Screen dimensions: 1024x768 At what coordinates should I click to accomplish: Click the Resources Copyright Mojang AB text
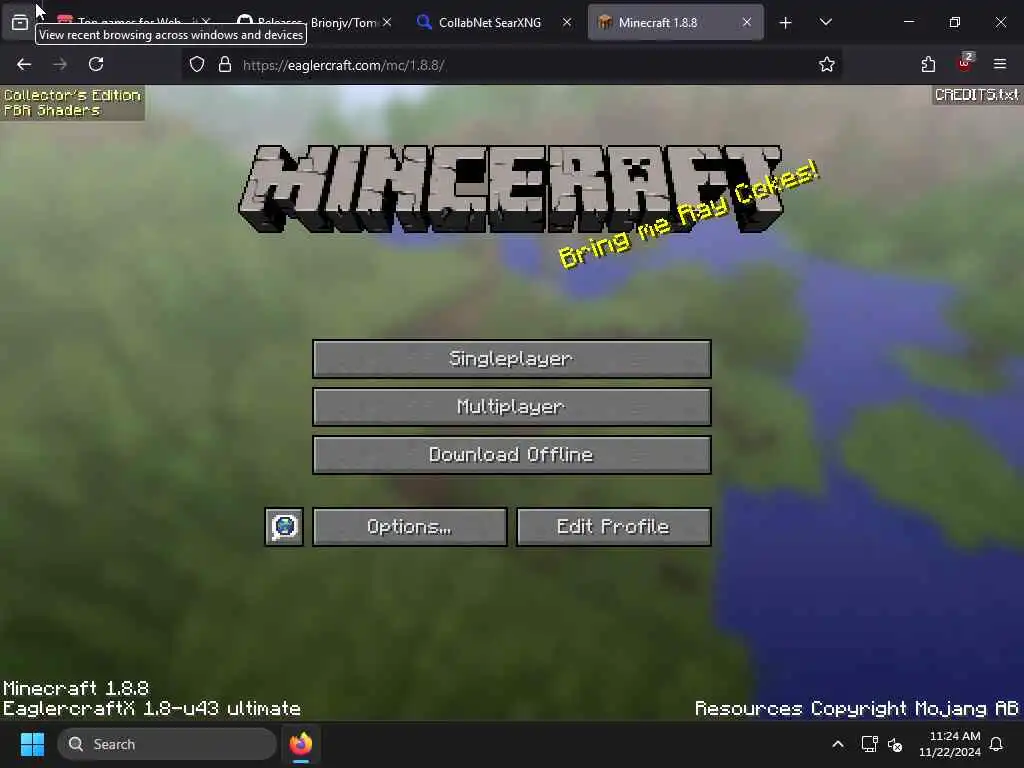click(x=857, y=709)
